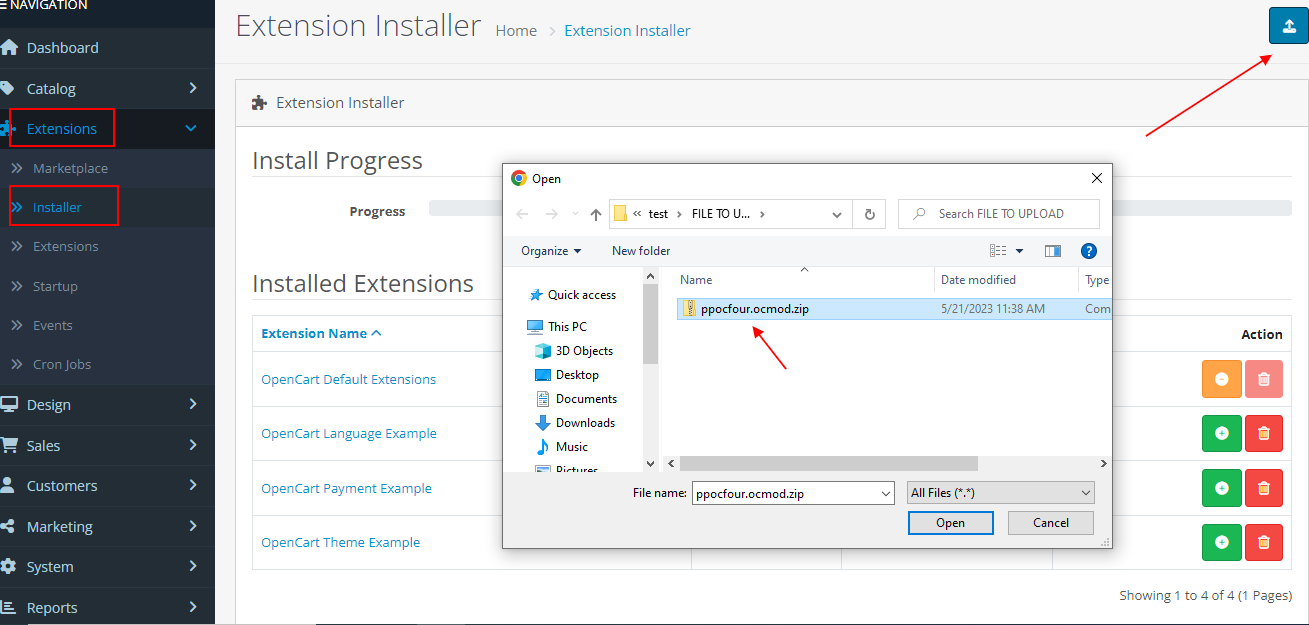
Task: Click the trash button for OpenCart Default Extensions
Action: click(x=1264, y=379)
